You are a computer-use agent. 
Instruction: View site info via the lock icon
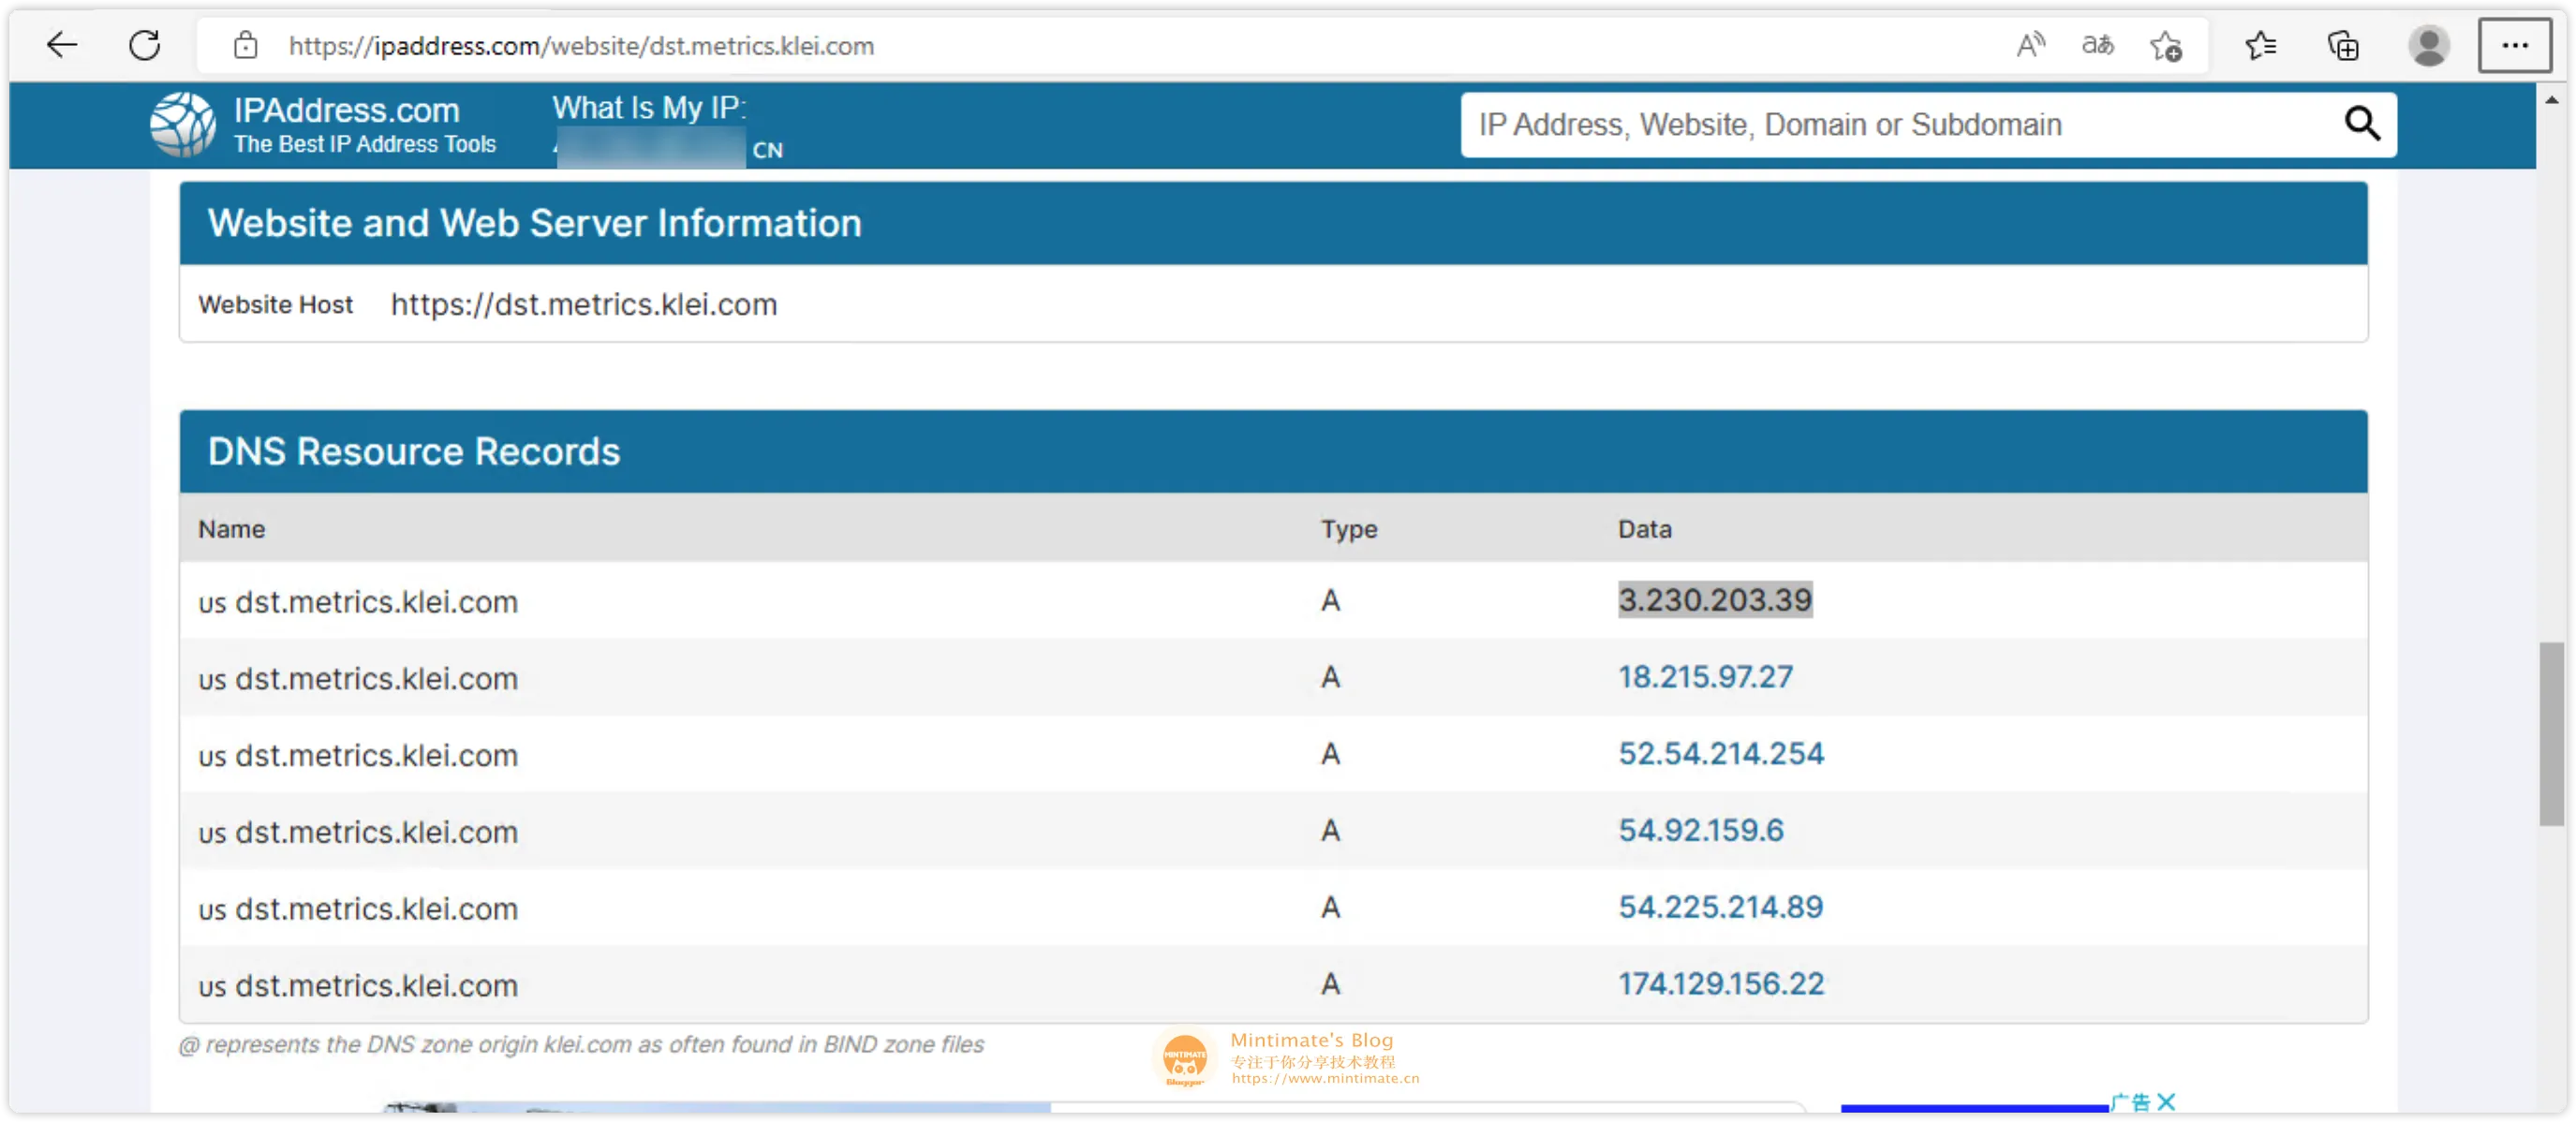click(246, 45)
